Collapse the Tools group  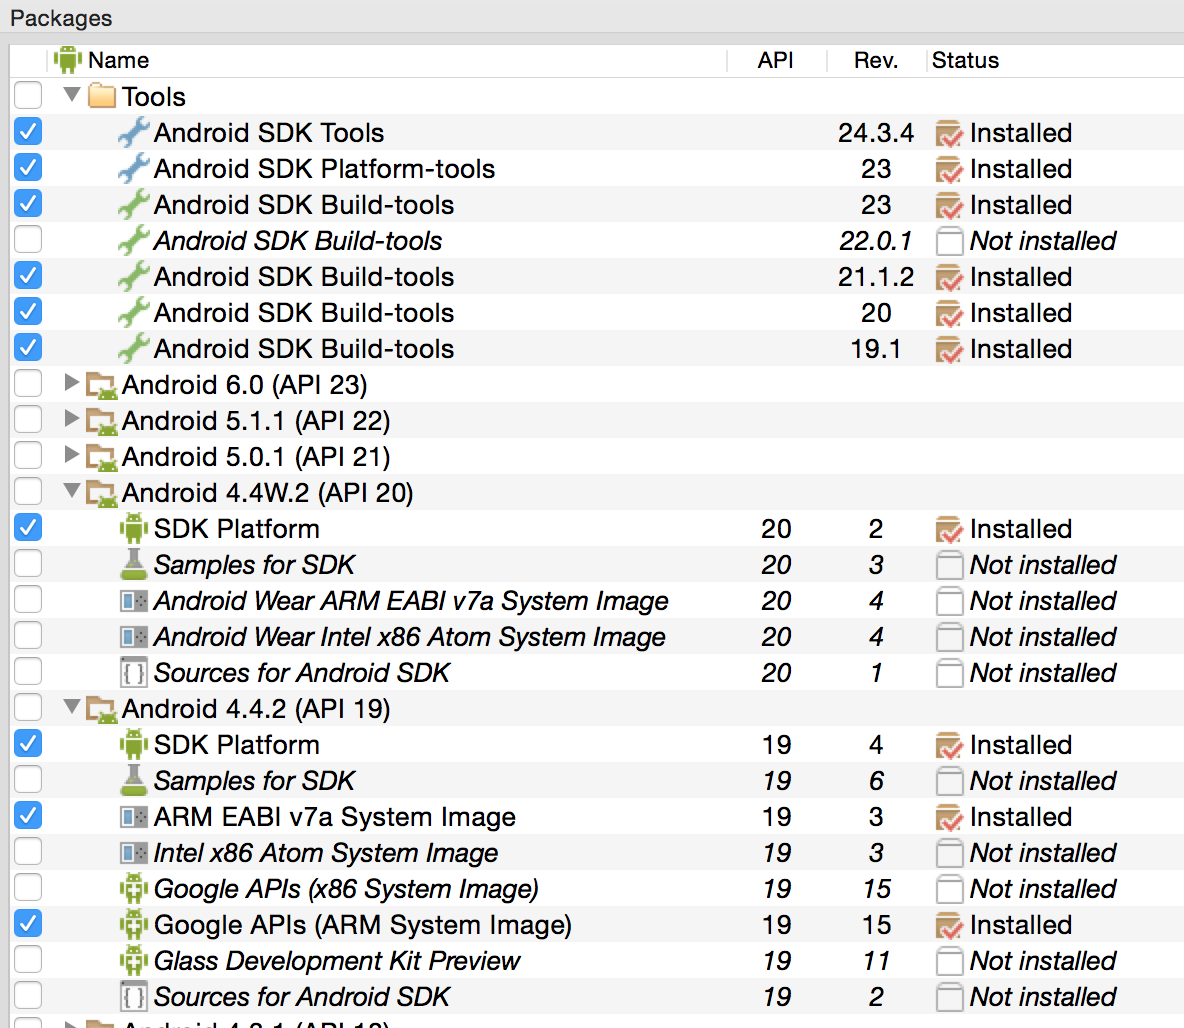[71, 96]
